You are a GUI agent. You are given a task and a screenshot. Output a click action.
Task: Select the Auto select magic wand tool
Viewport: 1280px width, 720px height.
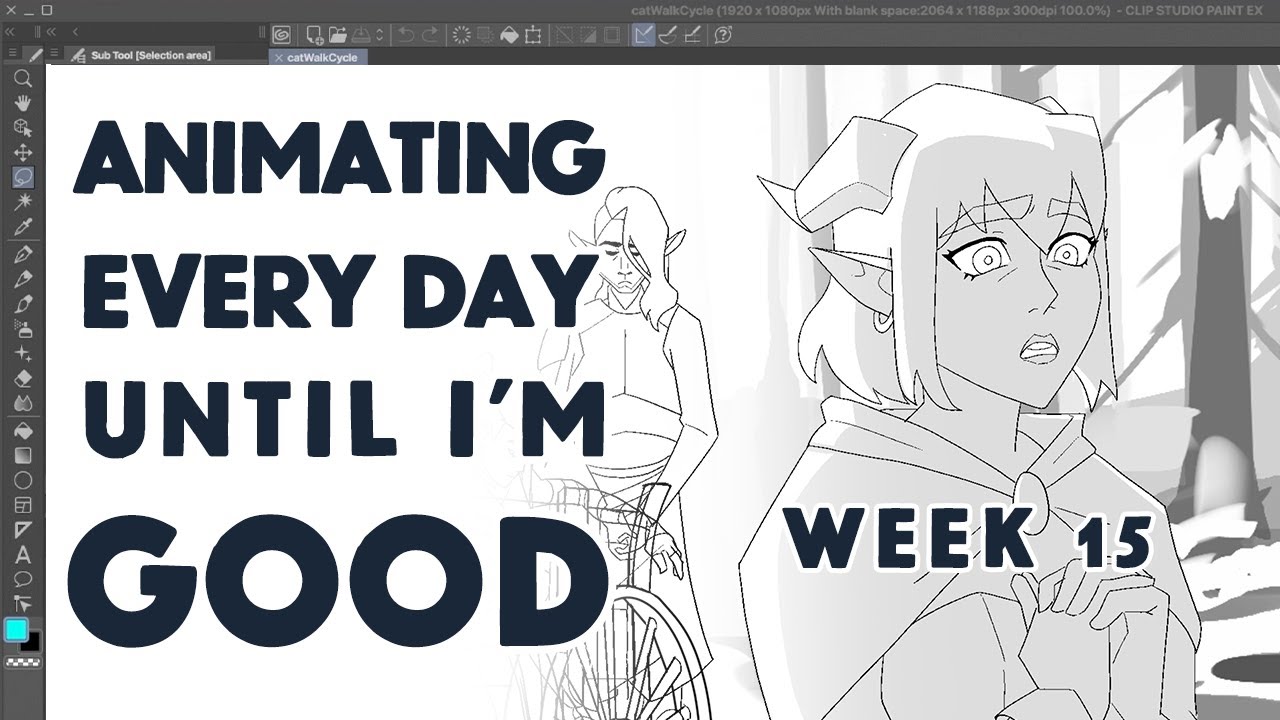[x=22, y=202]
